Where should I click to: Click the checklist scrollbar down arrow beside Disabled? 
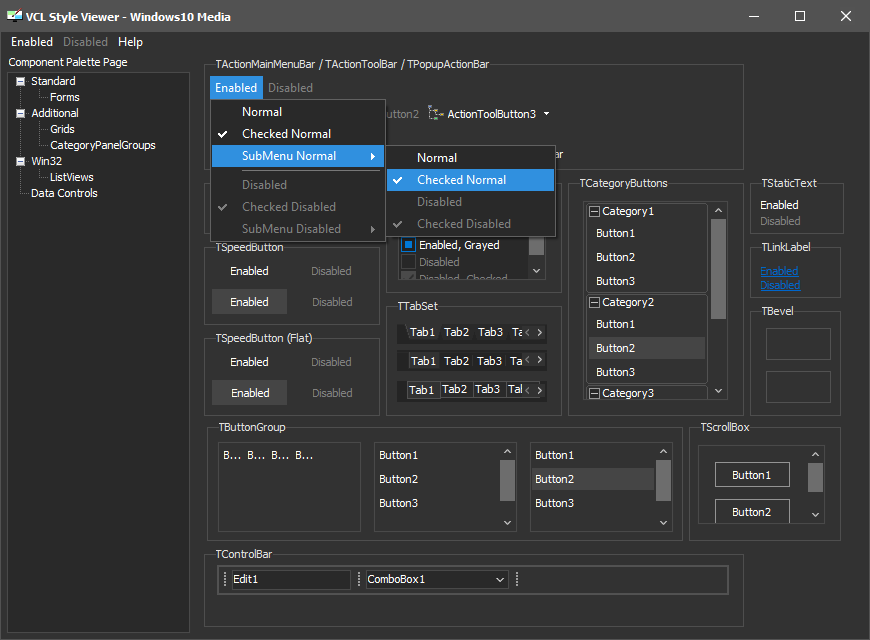[x=536, y=270]
